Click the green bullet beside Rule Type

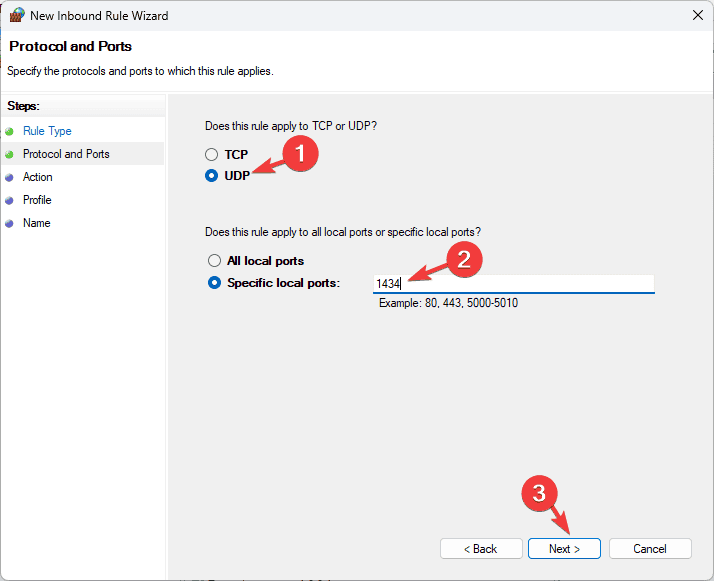tap(10, 131)
